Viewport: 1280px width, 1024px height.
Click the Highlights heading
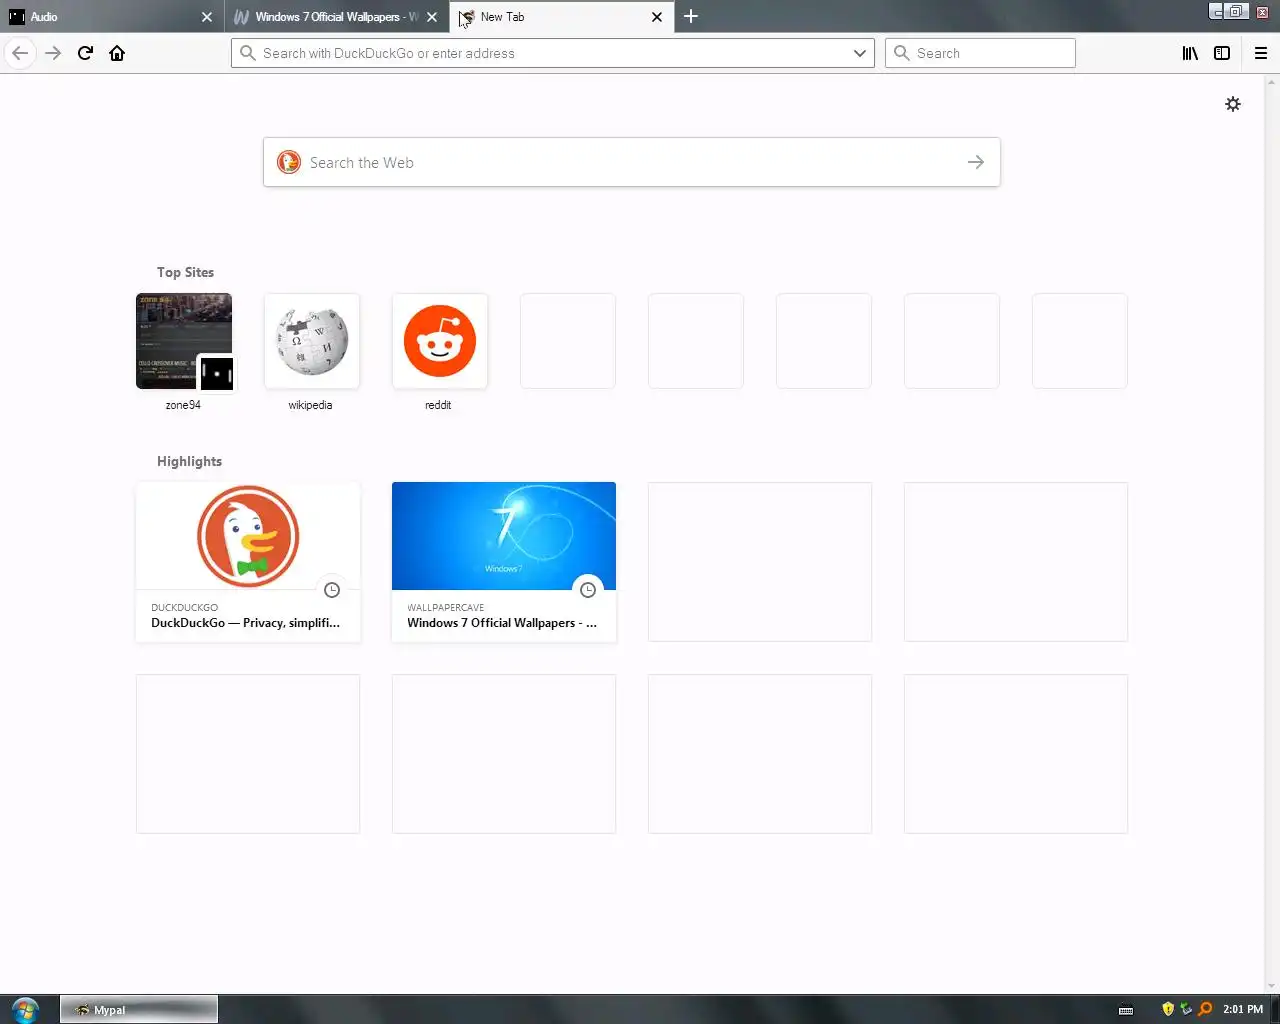pos(189,461)
